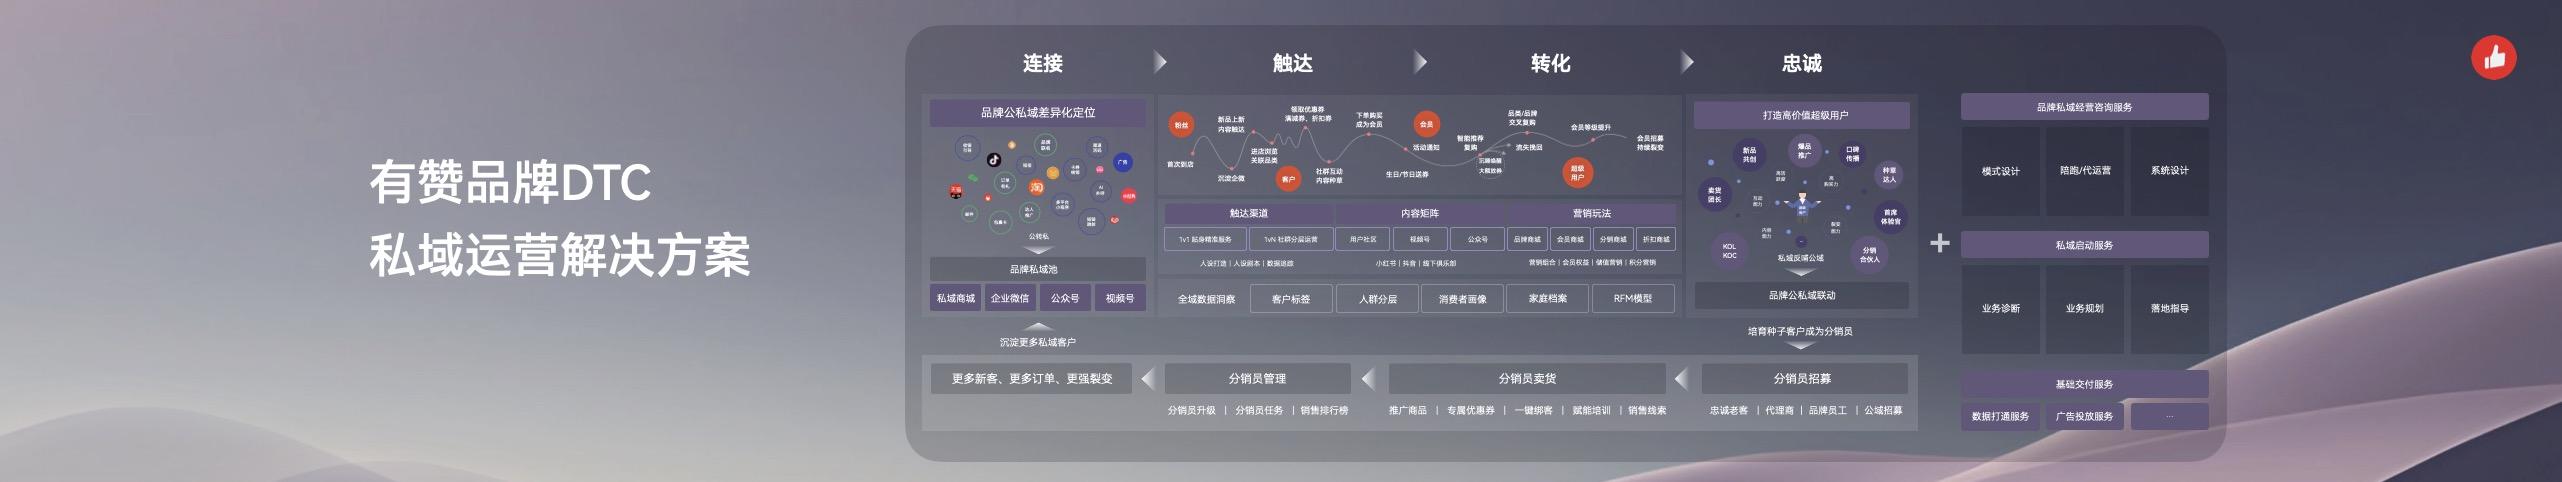Viewport: 2562px width, 482px height.
Task: Click the 落地指导 service tile
Action: (2169, 309)
